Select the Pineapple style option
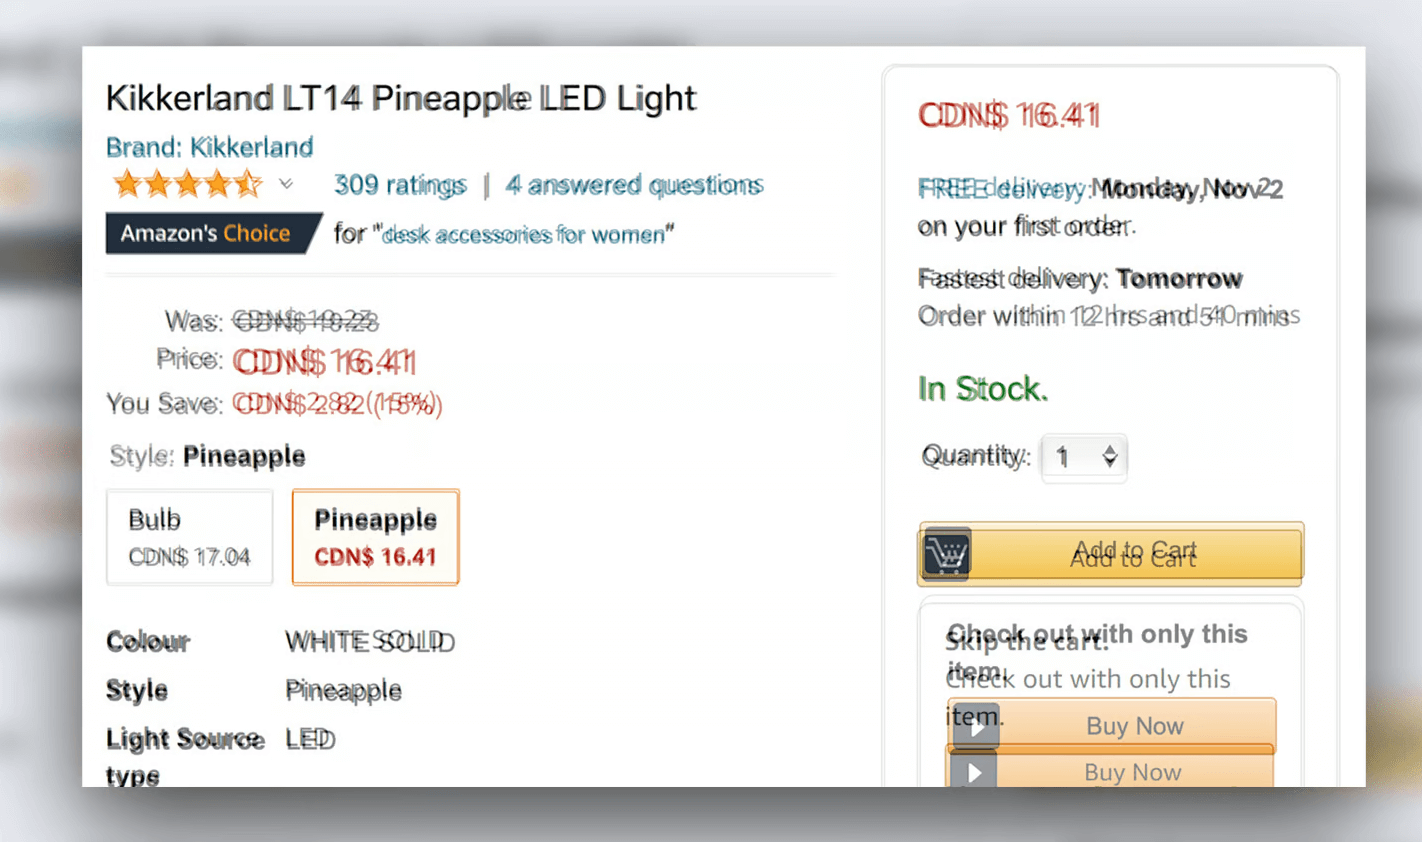The image size is (1422, 842). coord(375,537)
